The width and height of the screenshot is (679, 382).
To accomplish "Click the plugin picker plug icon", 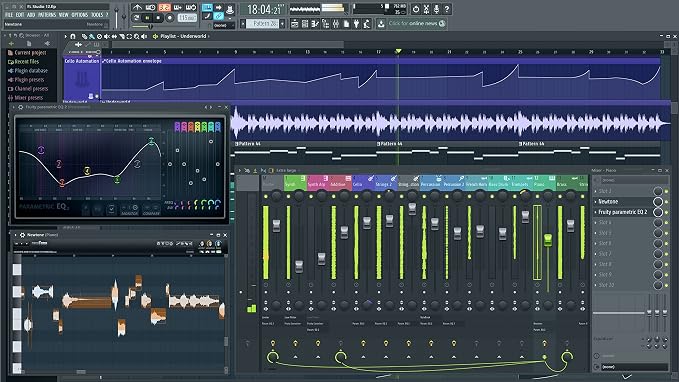I will 356,24.
